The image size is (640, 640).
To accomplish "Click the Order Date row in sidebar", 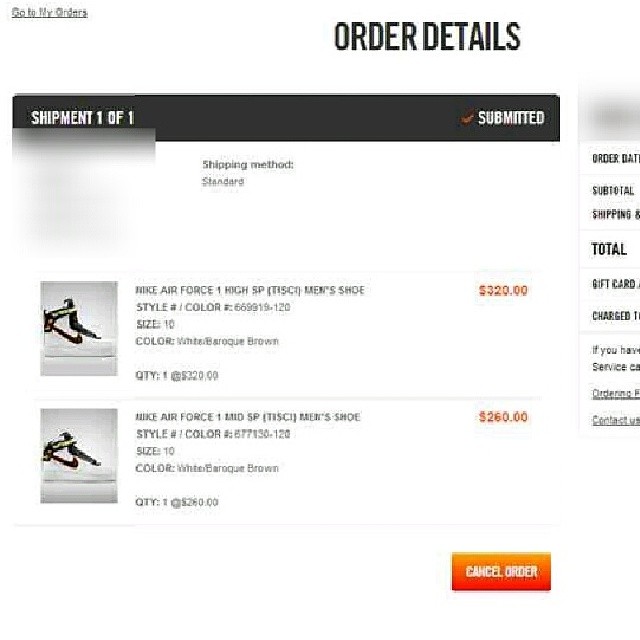I will [610, 158].
